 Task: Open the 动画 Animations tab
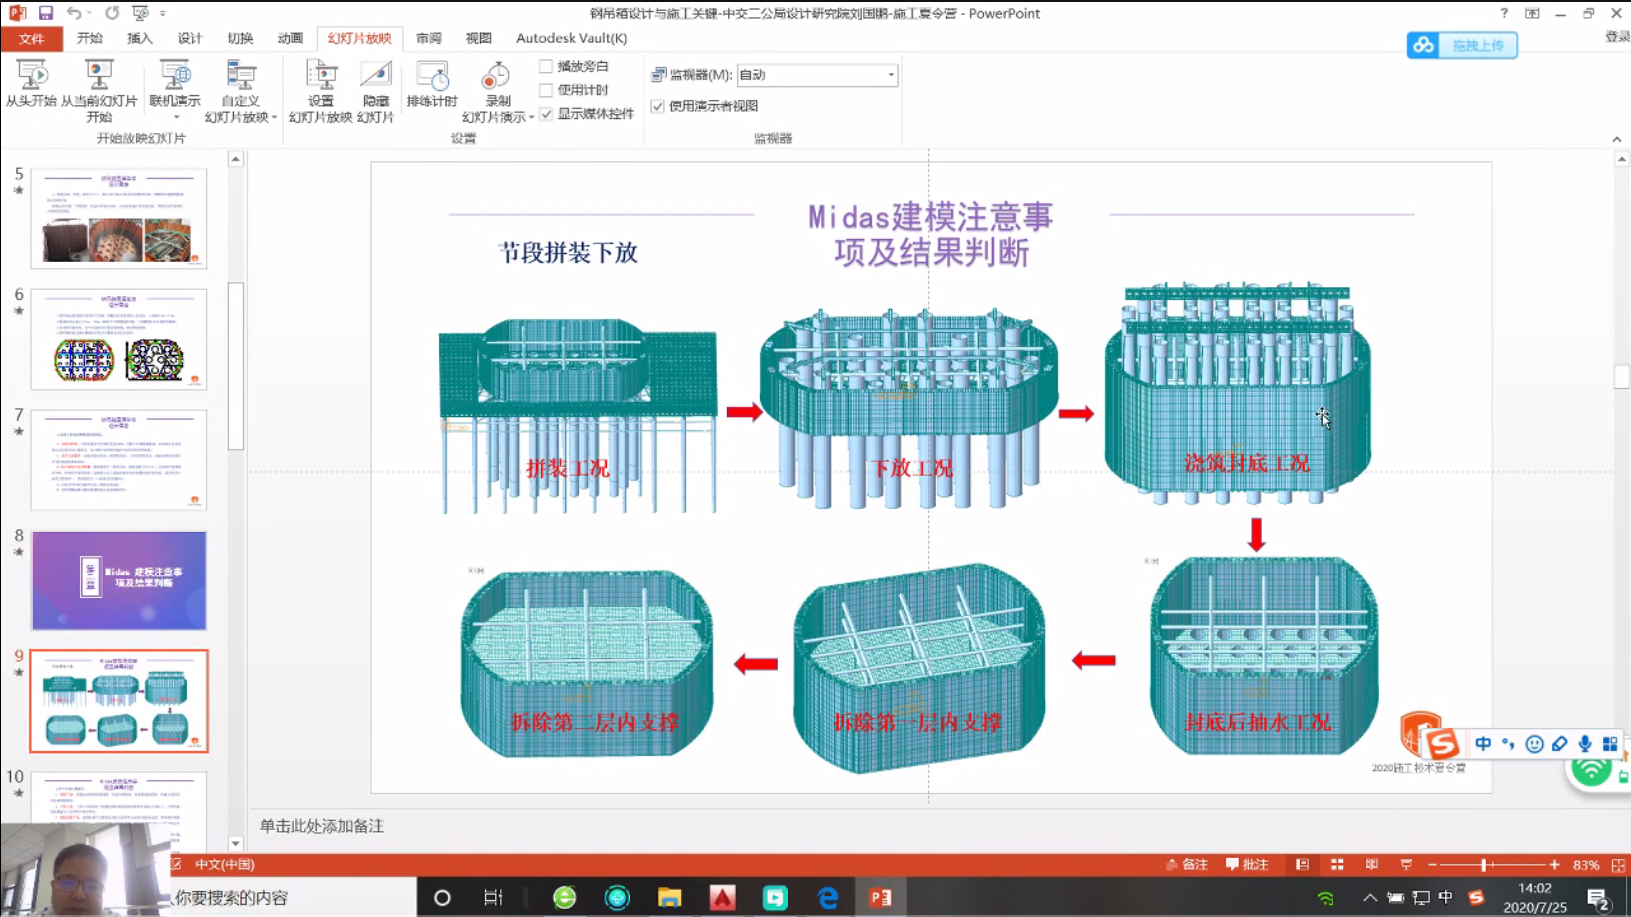[290, 38]
